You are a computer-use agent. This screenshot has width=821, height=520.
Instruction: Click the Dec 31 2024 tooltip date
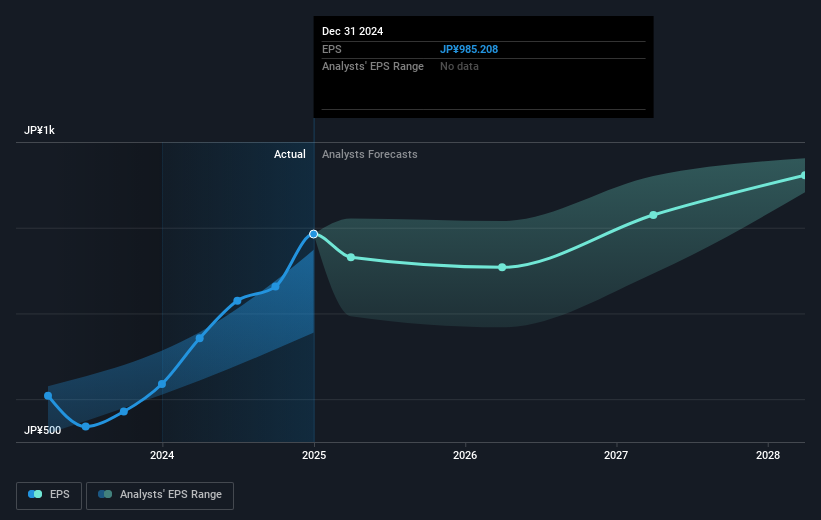(352, 31)
